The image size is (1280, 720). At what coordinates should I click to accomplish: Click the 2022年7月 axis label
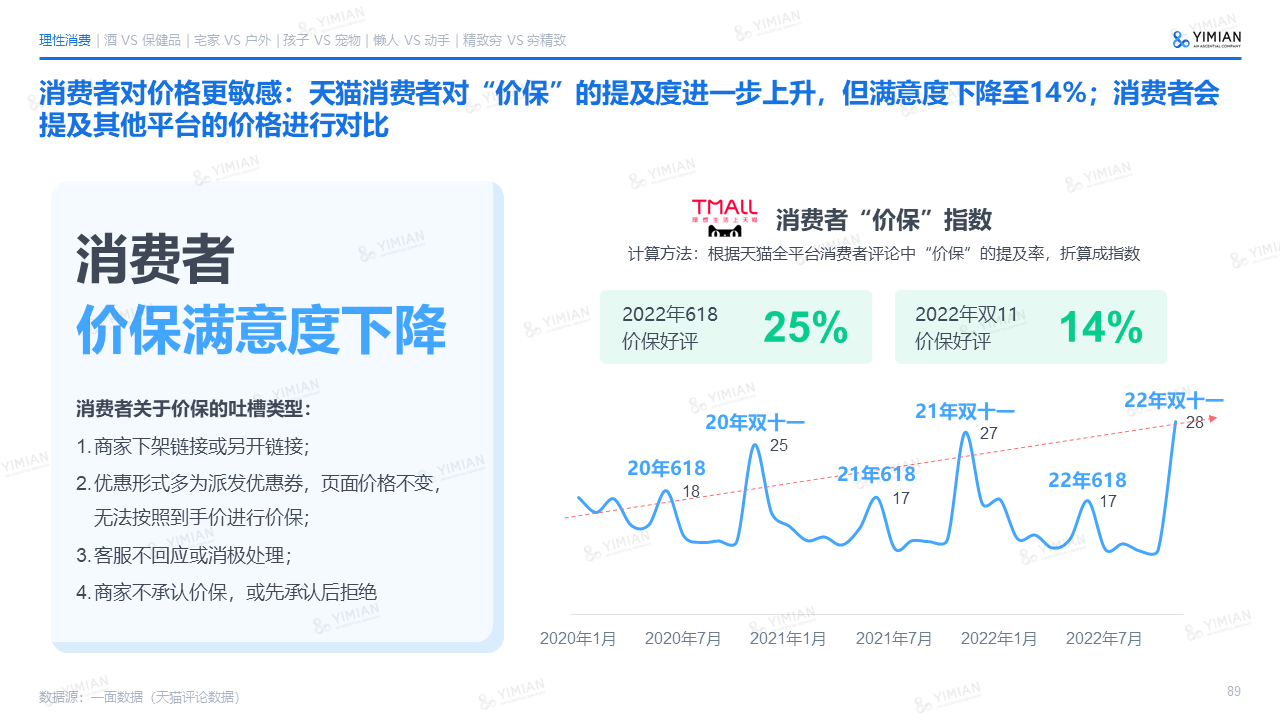coord(1104,638)
